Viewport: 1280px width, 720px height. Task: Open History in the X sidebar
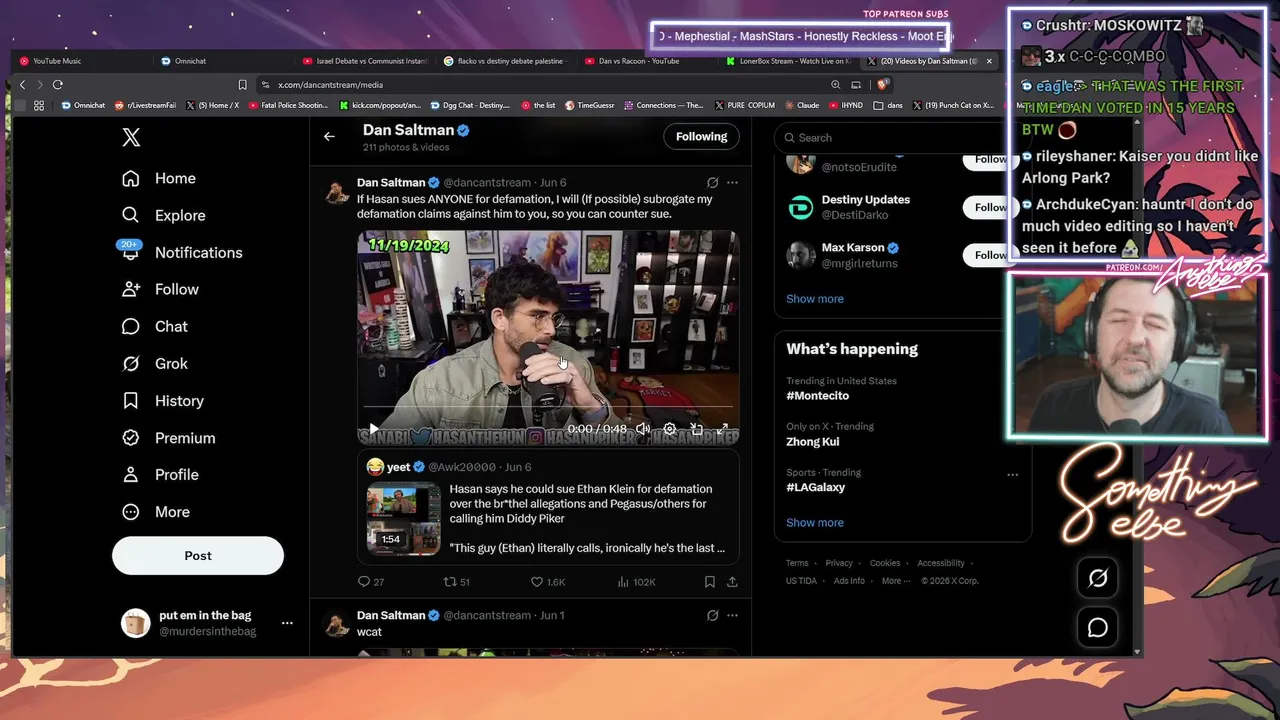163,400
